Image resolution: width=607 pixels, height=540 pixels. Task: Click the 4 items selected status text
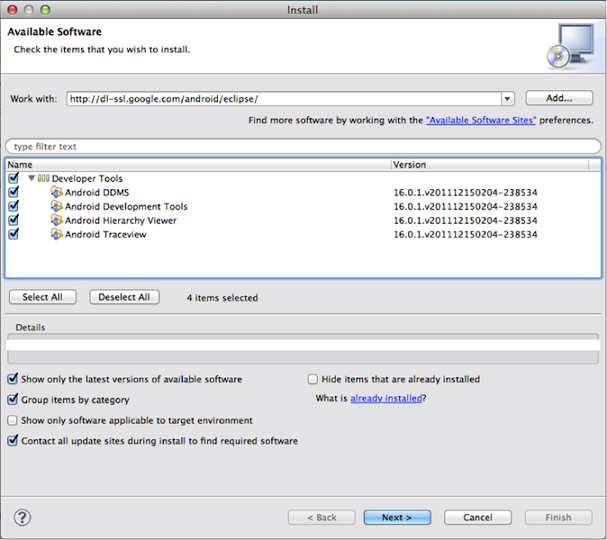click(x=222, y=298)
